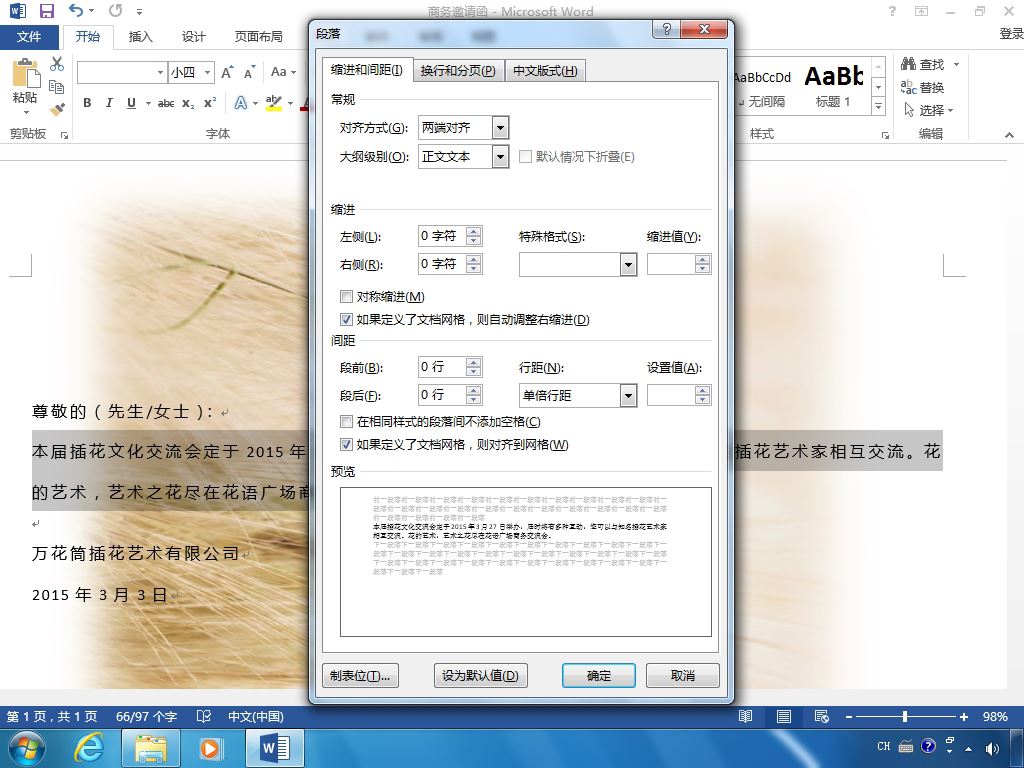
Task: Apply superscript formatting
Action: pyautogui.click(x=210, y=103)
